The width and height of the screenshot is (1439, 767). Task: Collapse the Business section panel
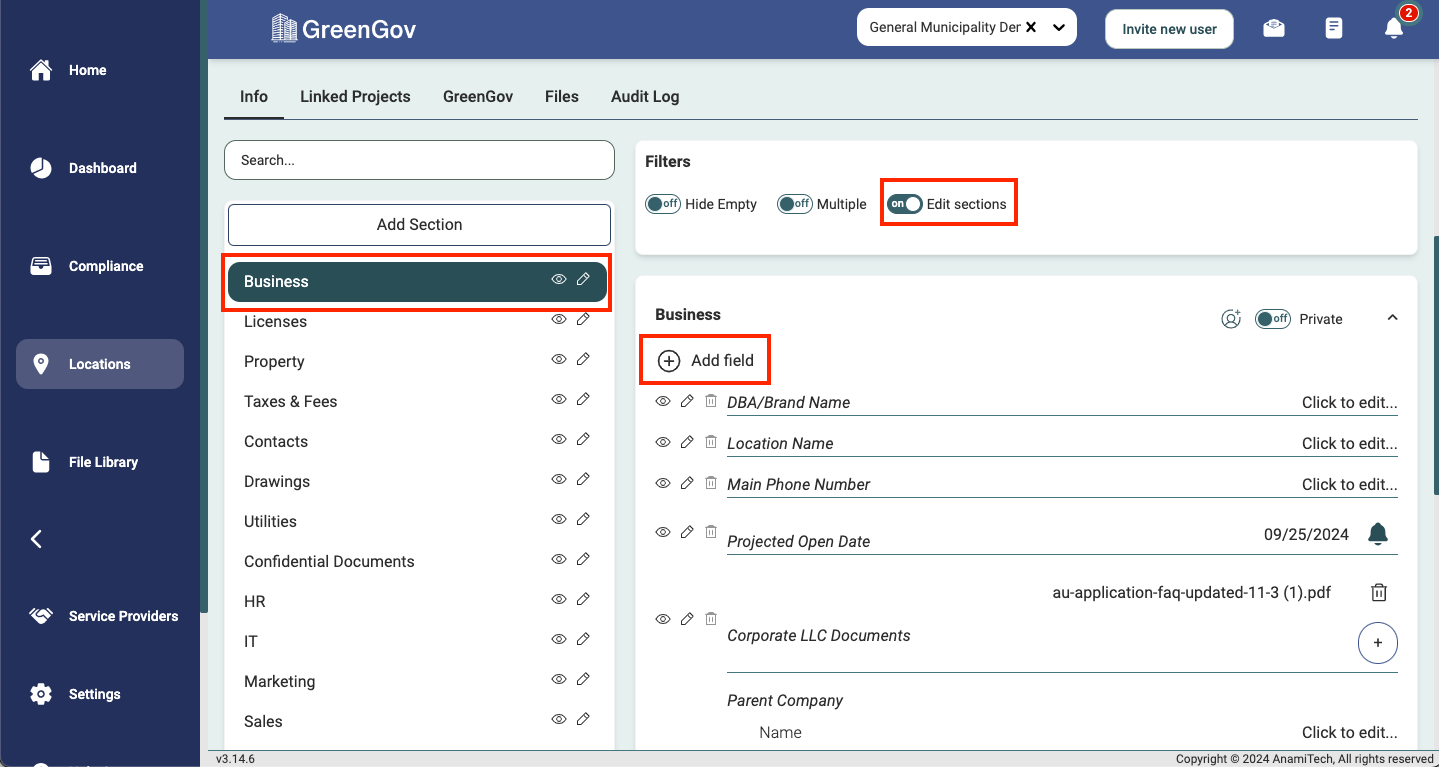(1392, 318)
